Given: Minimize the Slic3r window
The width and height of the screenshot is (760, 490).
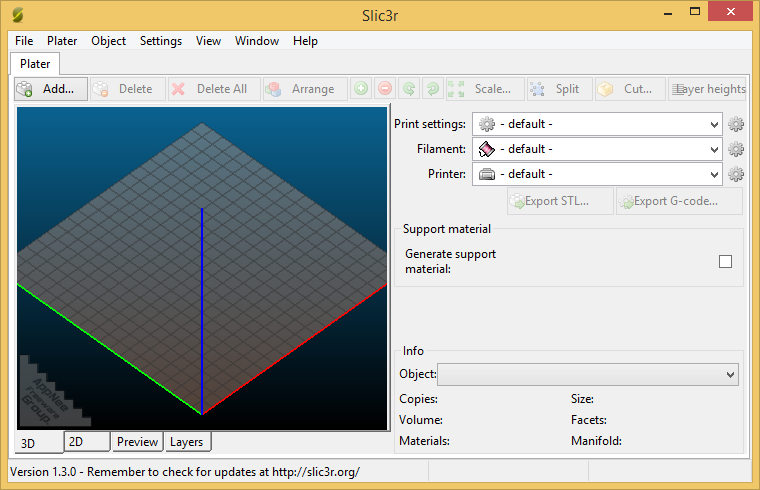Looking at the screenshot, I should point(668,12).
